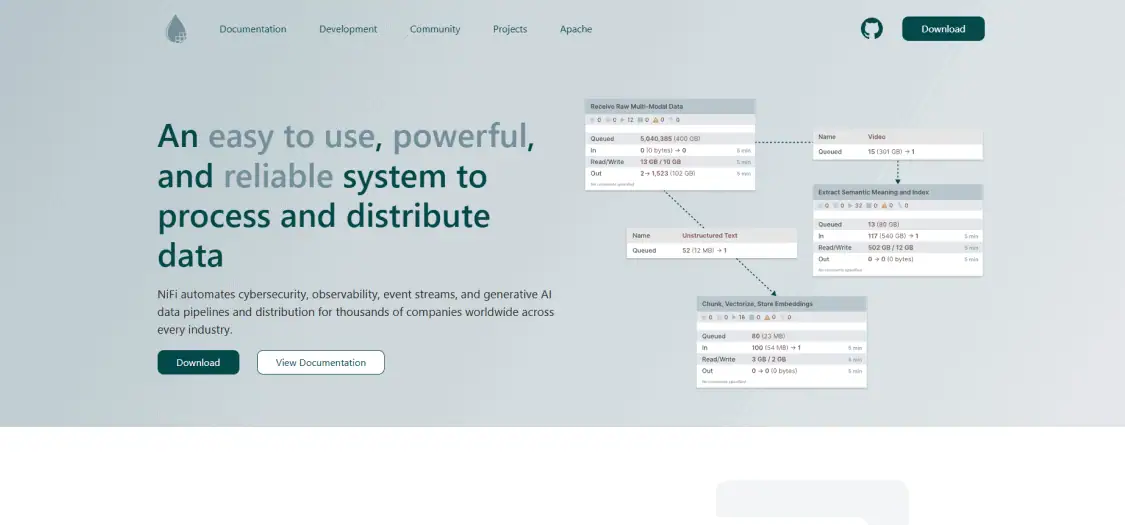
Task: Click warning icon in Receive Raw Multi-Modal Data
Action: (x=656, y=120)
